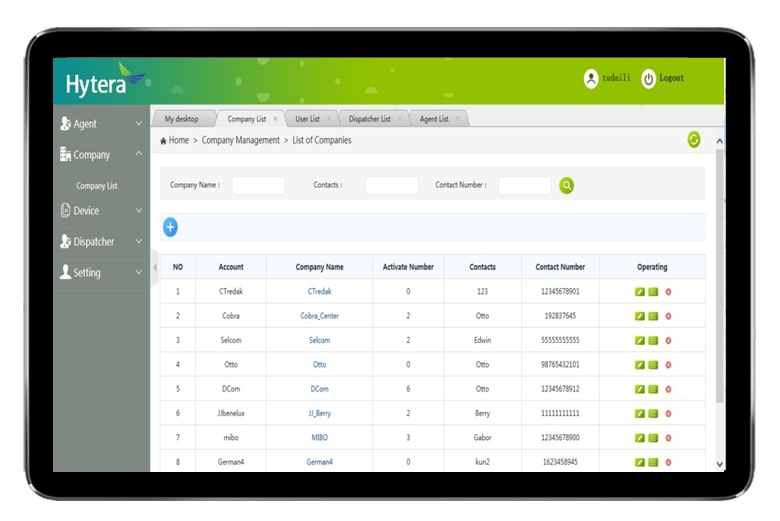Click the Home icon in breadcrumb
This screenshot has width=780, height=521.
pyautogui.click(x=164, y=141)
